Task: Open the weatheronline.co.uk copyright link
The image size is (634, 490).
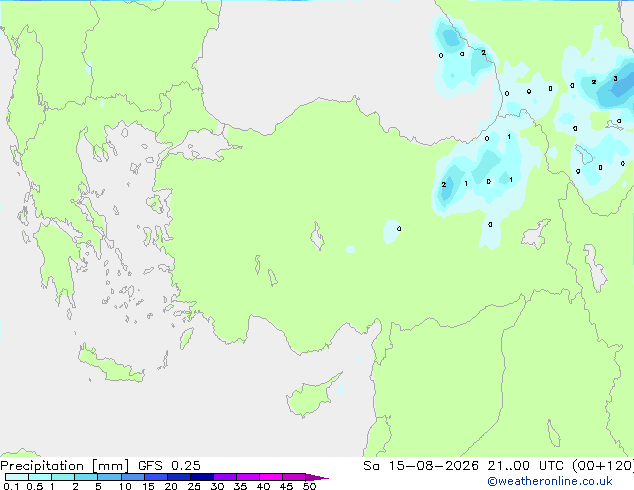Action: click(550, 481)
